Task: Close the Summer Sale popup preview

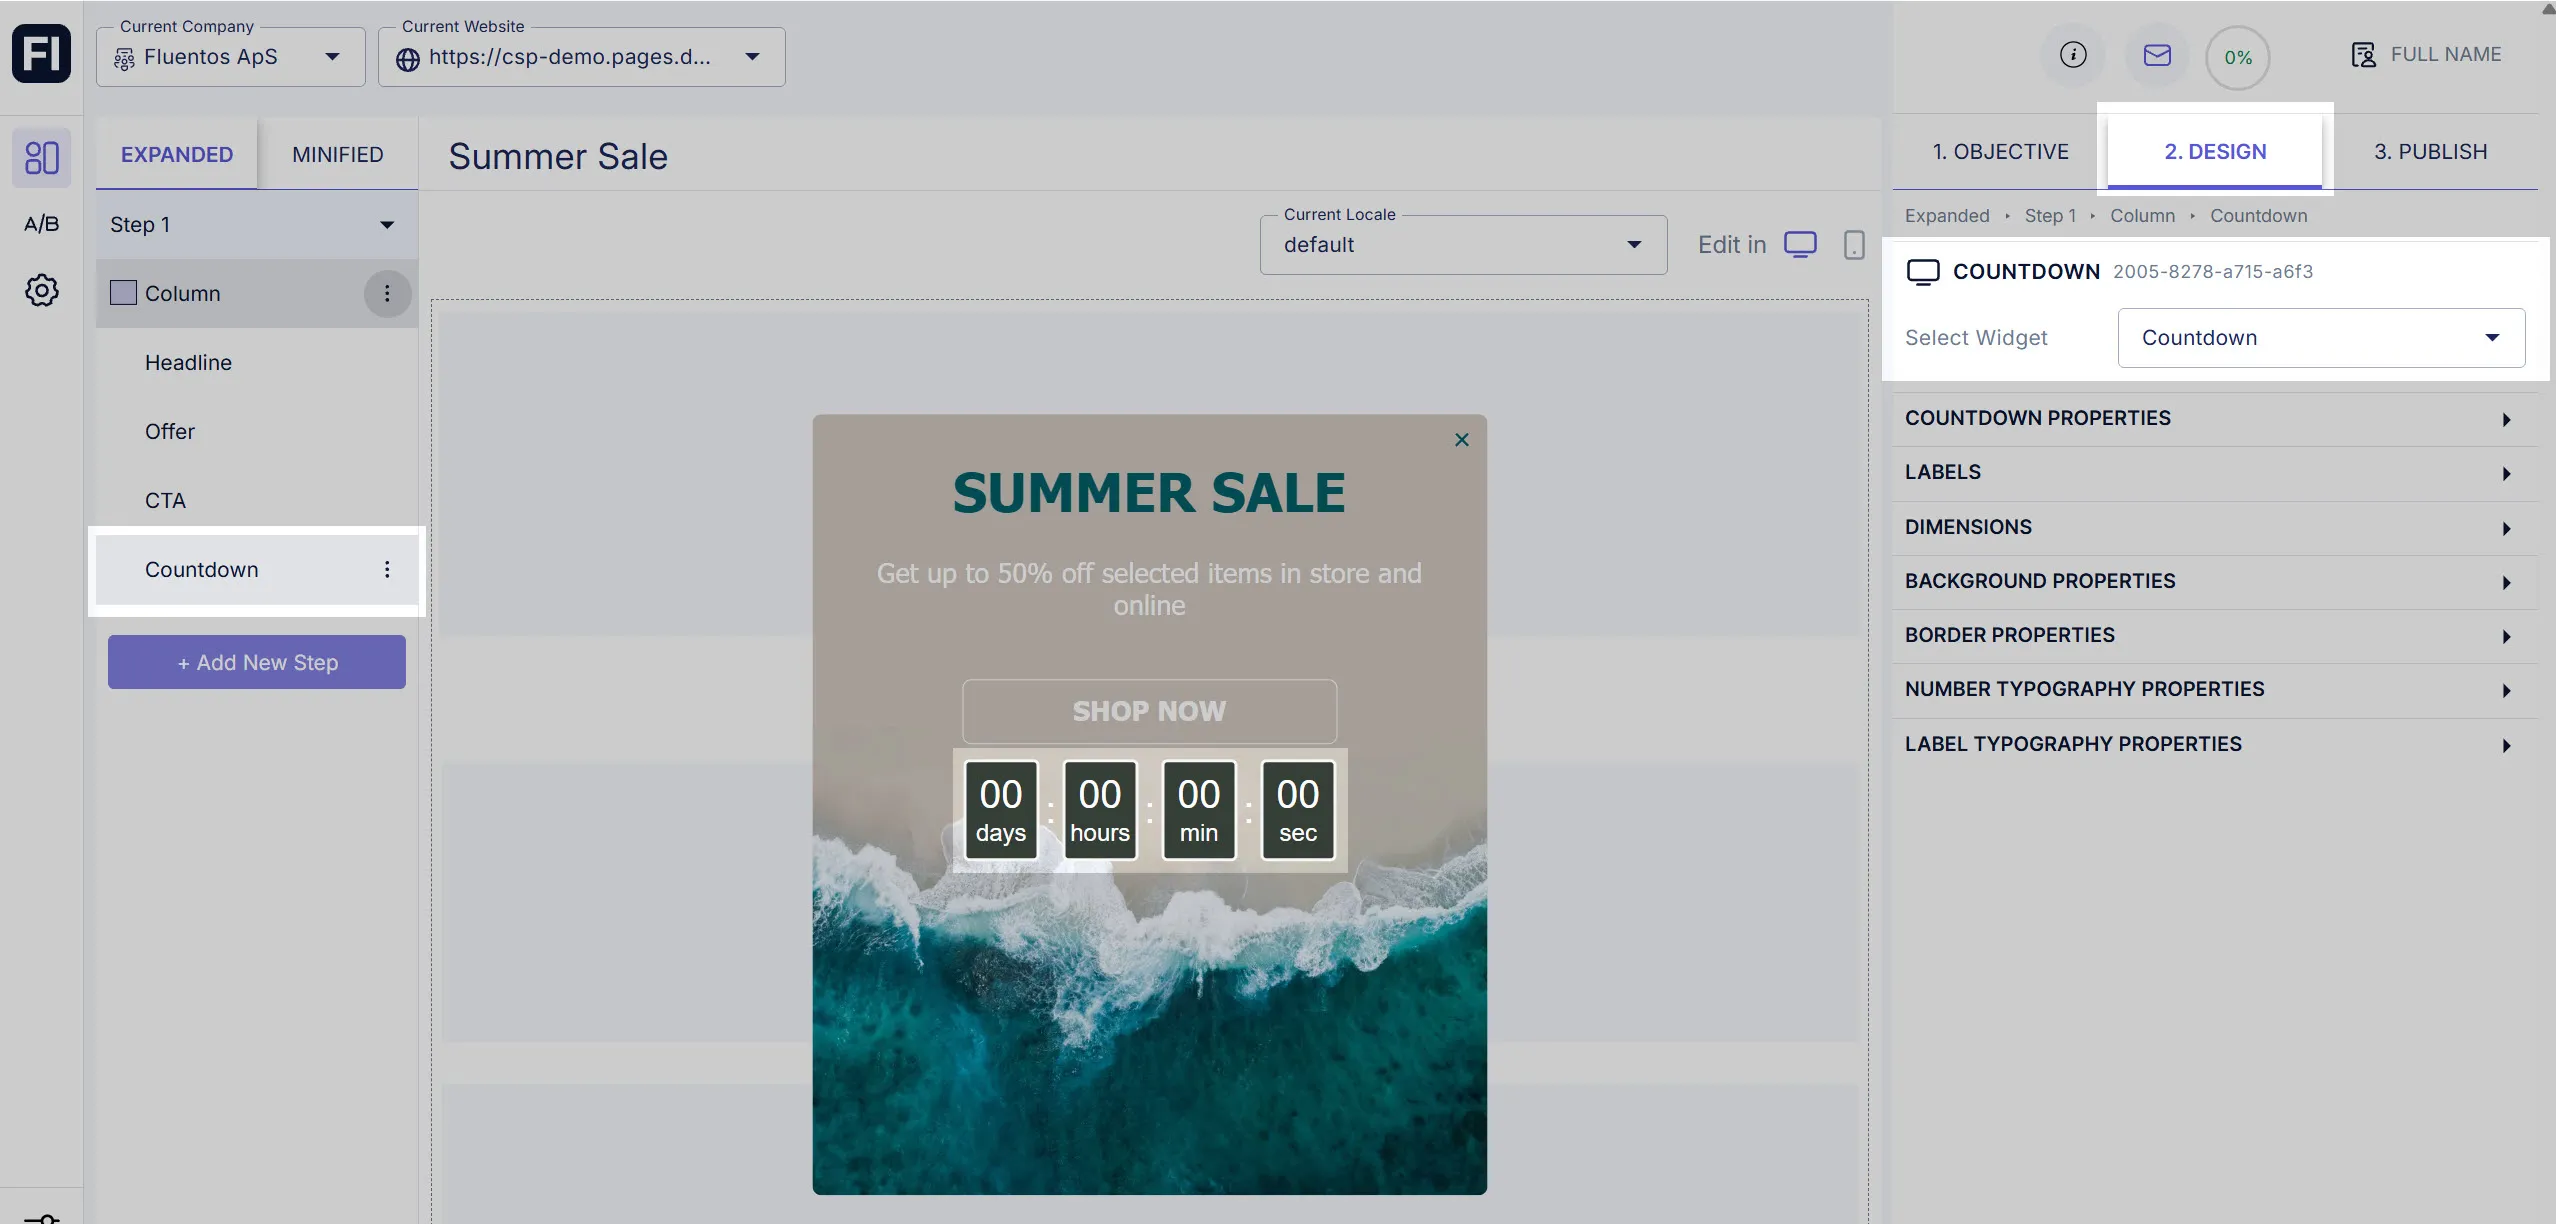Action: [x=1460, y=439]
